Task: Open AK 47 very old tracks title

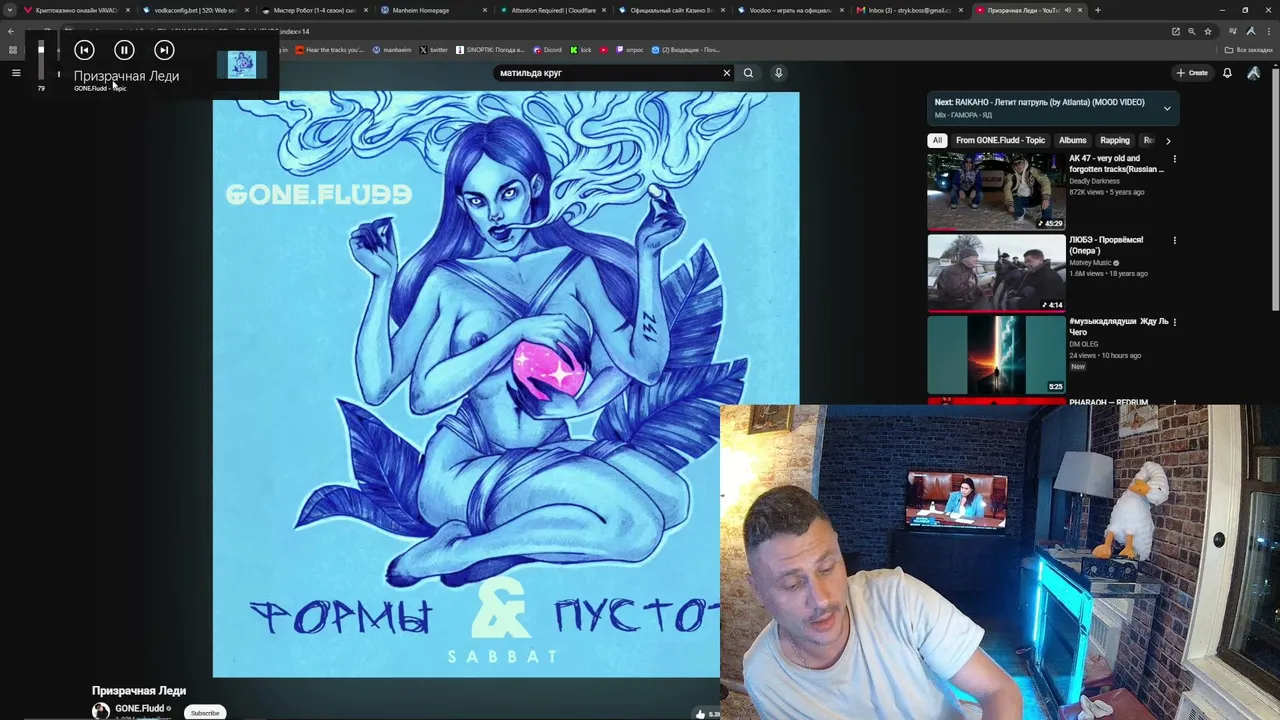Action: (1116, 164)
